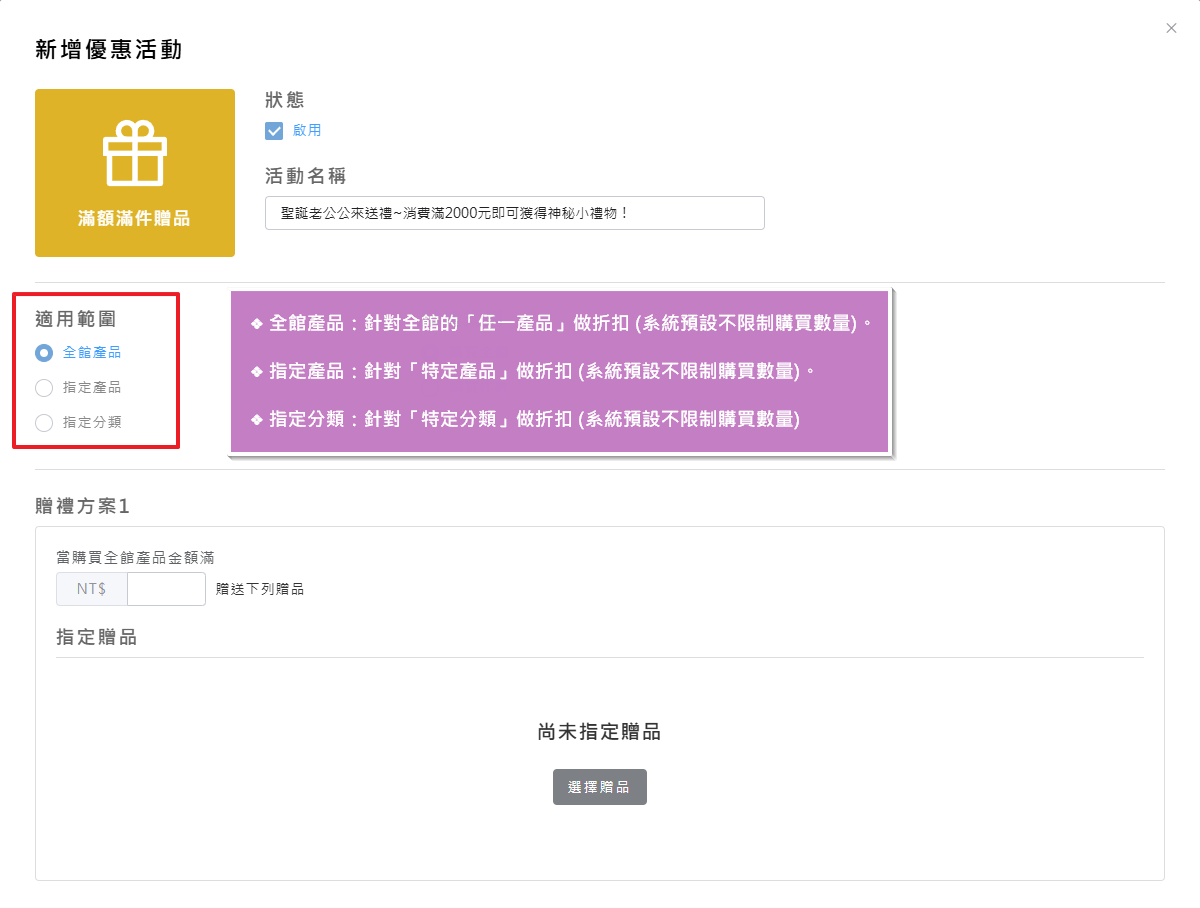
Task: Click the 指定贈品 heading
Action: (x=97, y=637)
